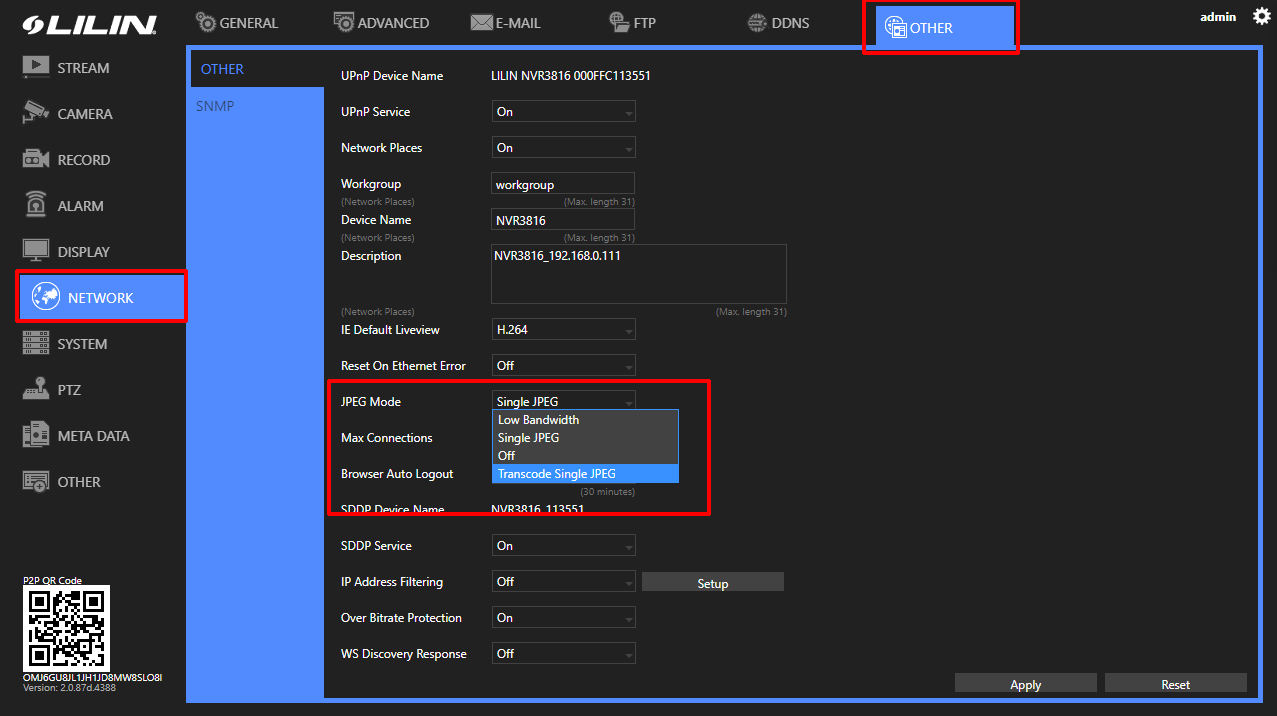The height and width of the screenshot is (716, 1277).
Task: Open the SNMP sub-tab
Action: coord(216,106)
